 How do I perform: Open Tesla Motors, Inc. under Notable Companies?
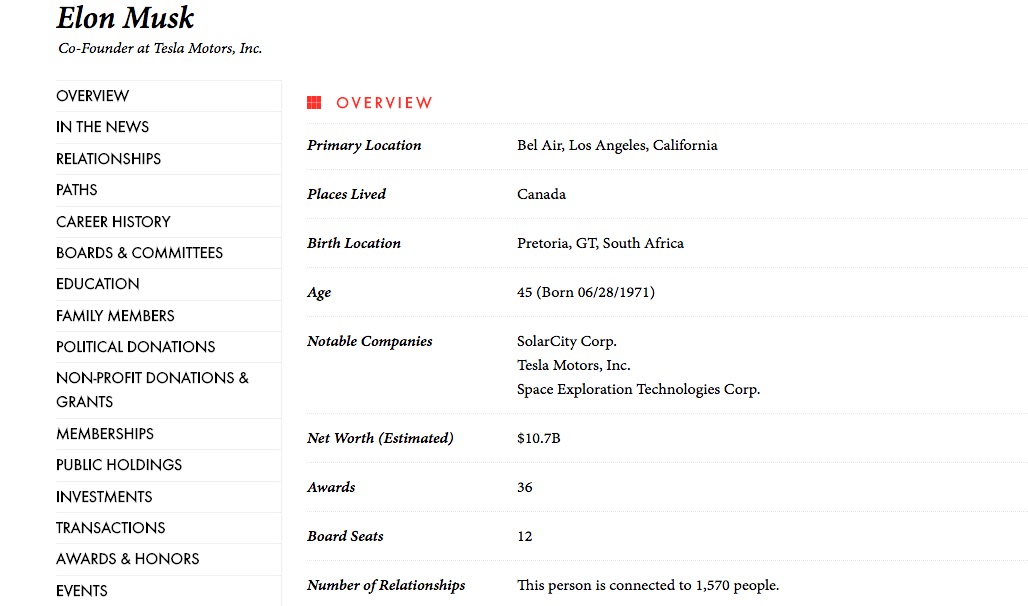pyautogui.click(x=574, y=365)
